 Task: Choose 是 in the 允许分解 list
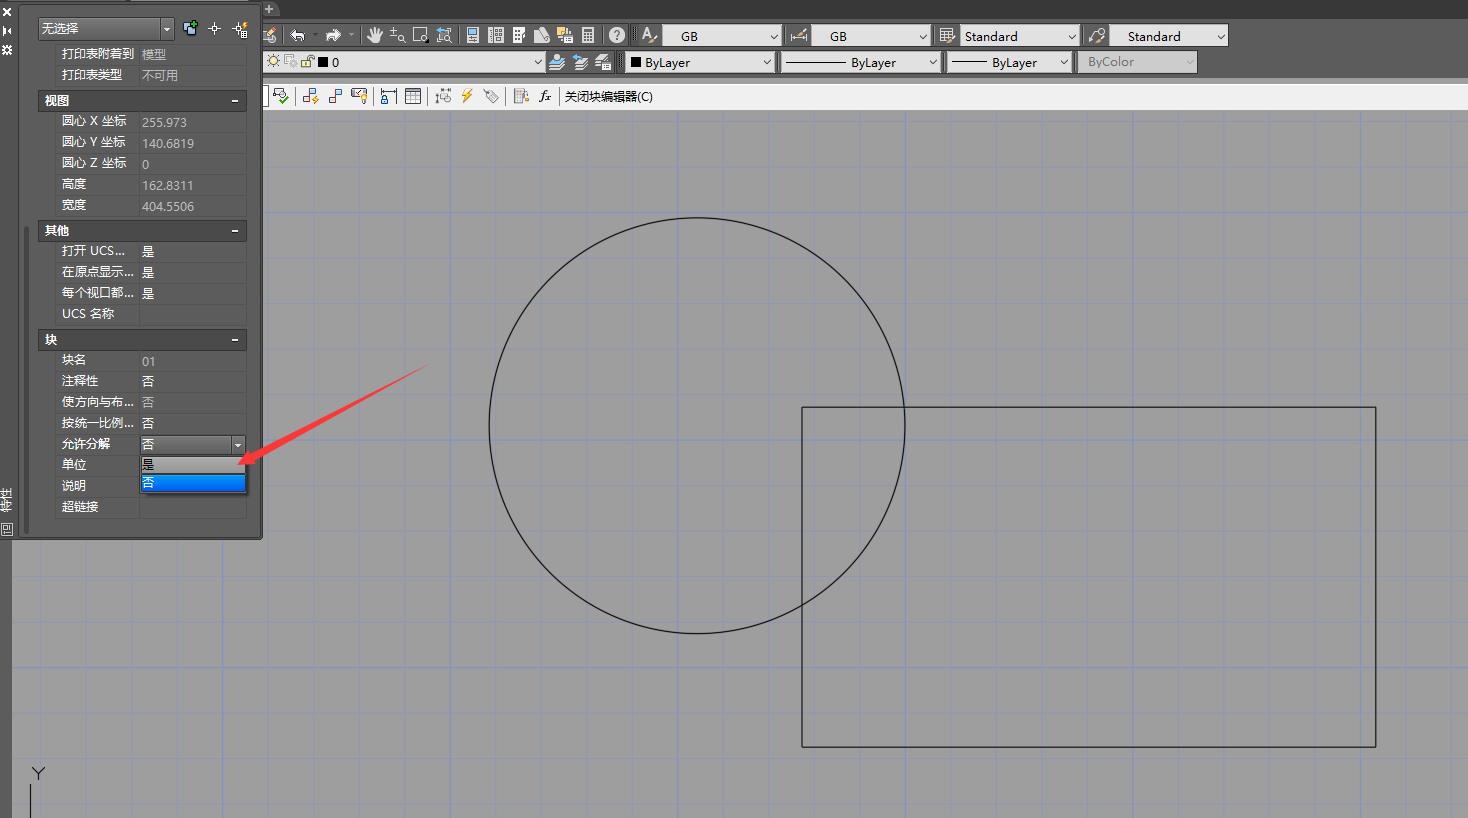click(x=192, y=465)
